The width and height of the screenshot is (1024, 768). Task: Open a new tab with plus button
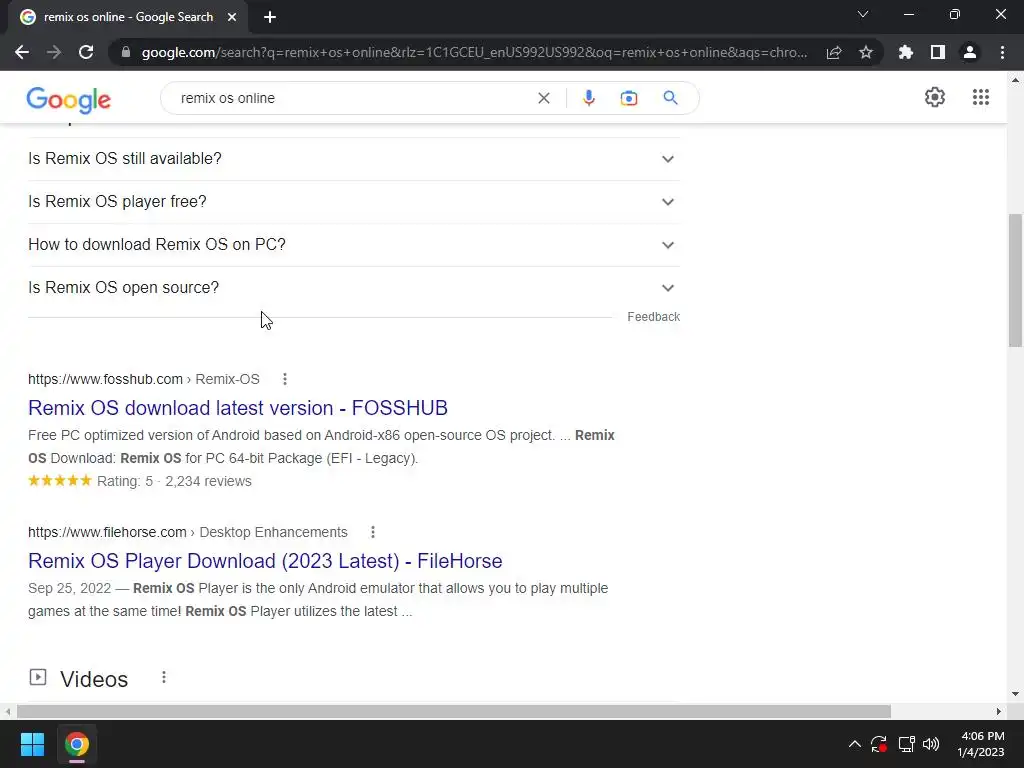pos(270,17)
